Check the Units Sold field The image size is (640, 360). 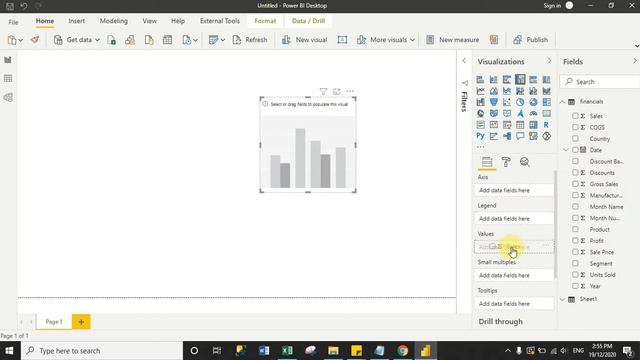[x=575, y=275]
